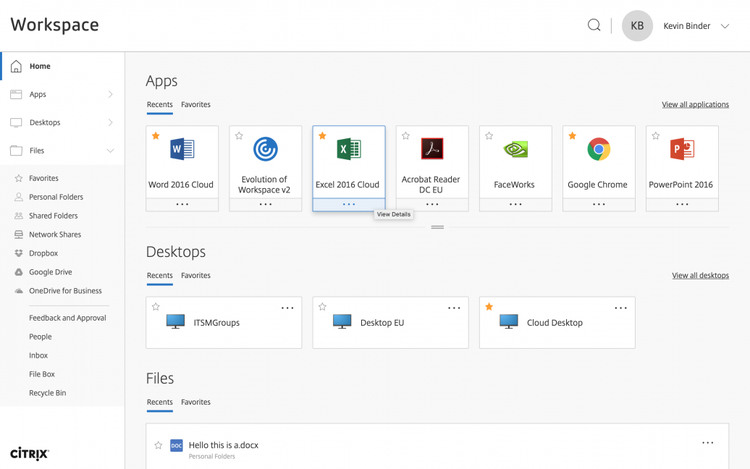Image resolution: width=750 pixels, height=469 pixels.
Task: Open options dots for Hello this is a.docx
Action: pyautogui.click(x=707, y=443)
